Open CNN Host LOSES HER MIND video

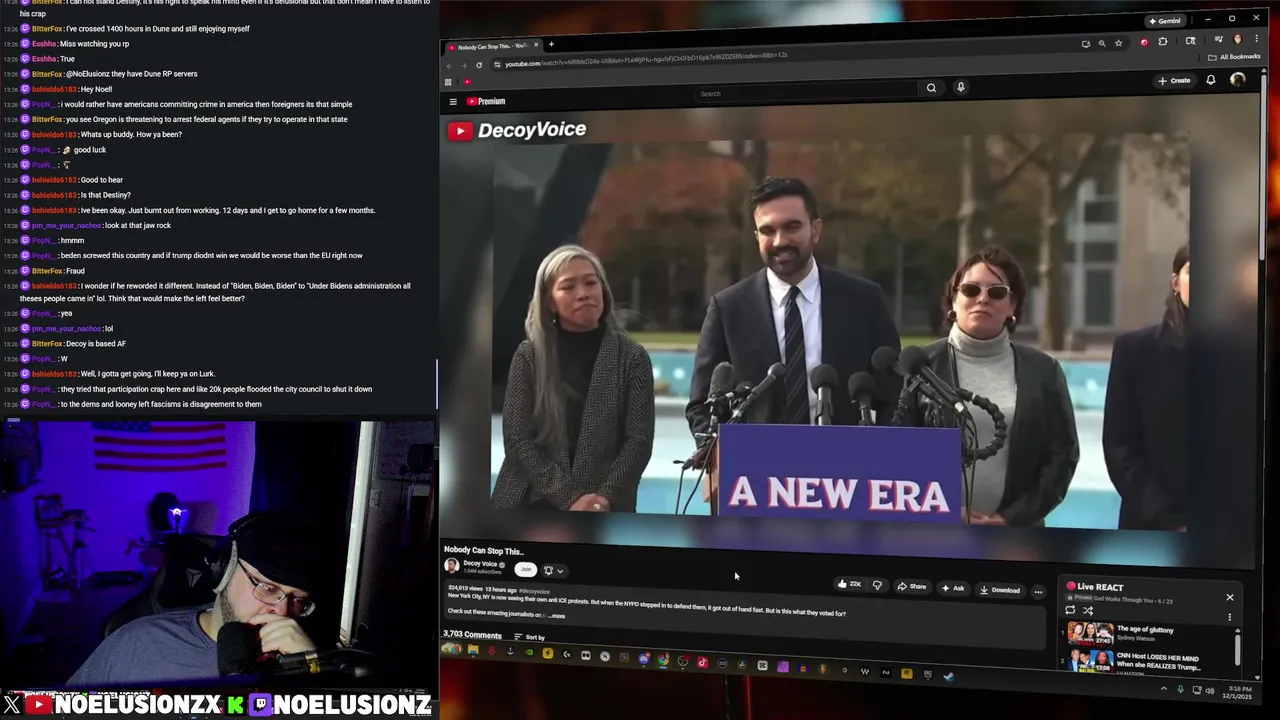1157,661
